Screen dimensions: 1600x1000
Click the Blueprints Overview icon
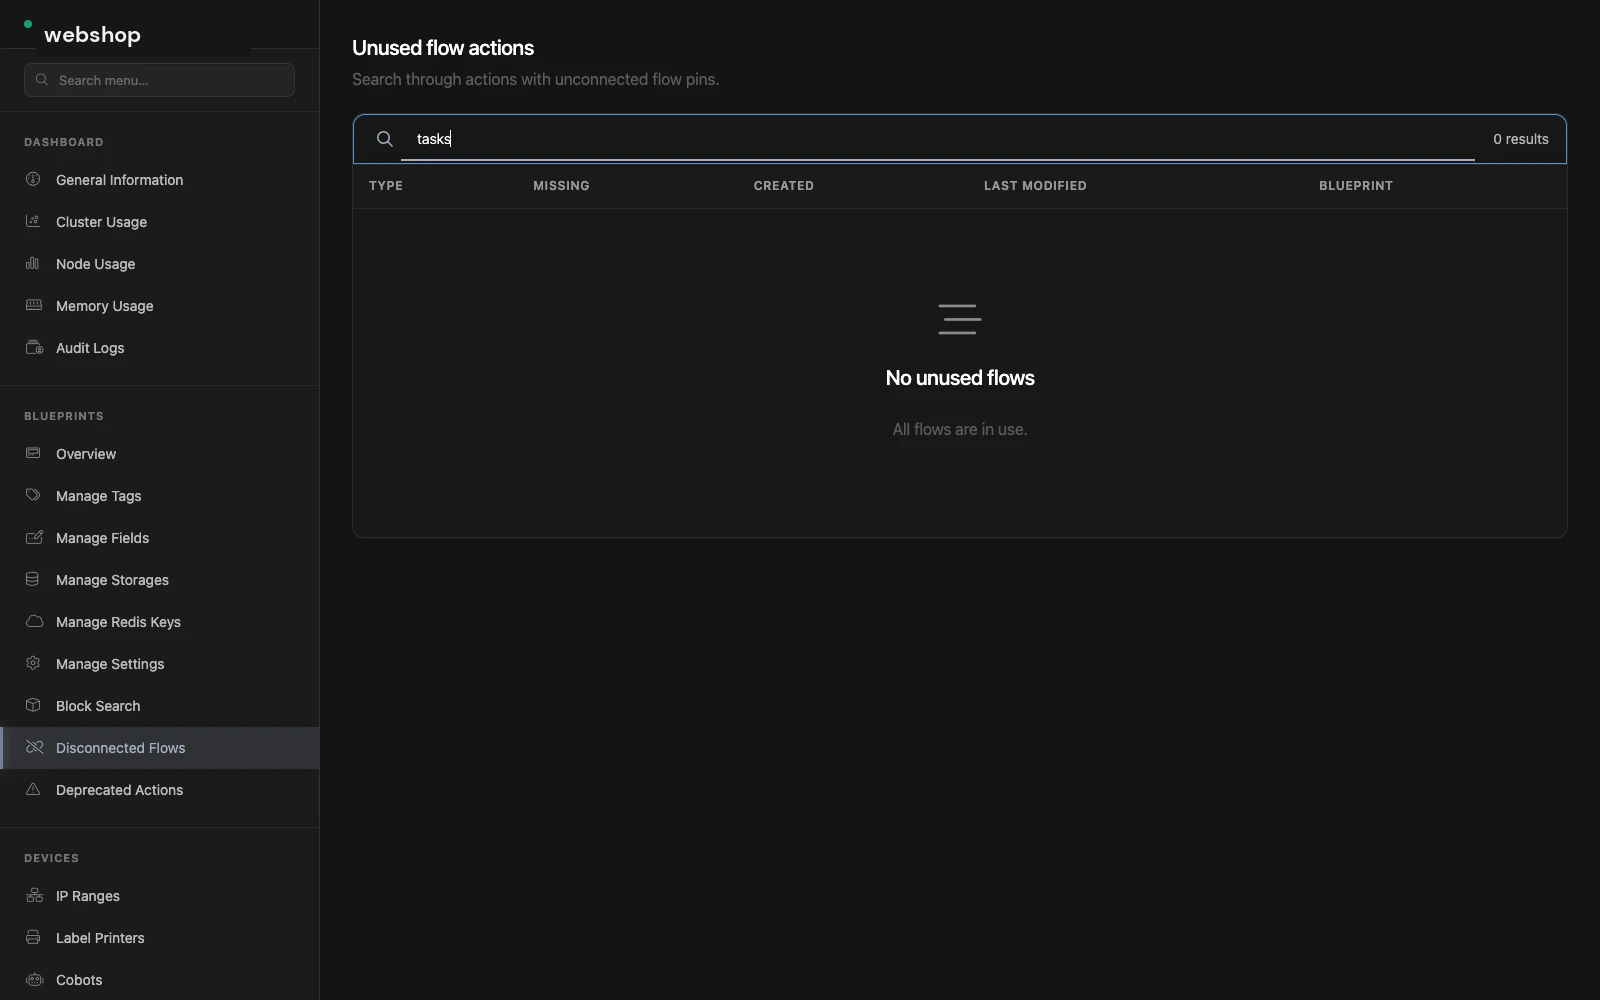tap(33, 453)
